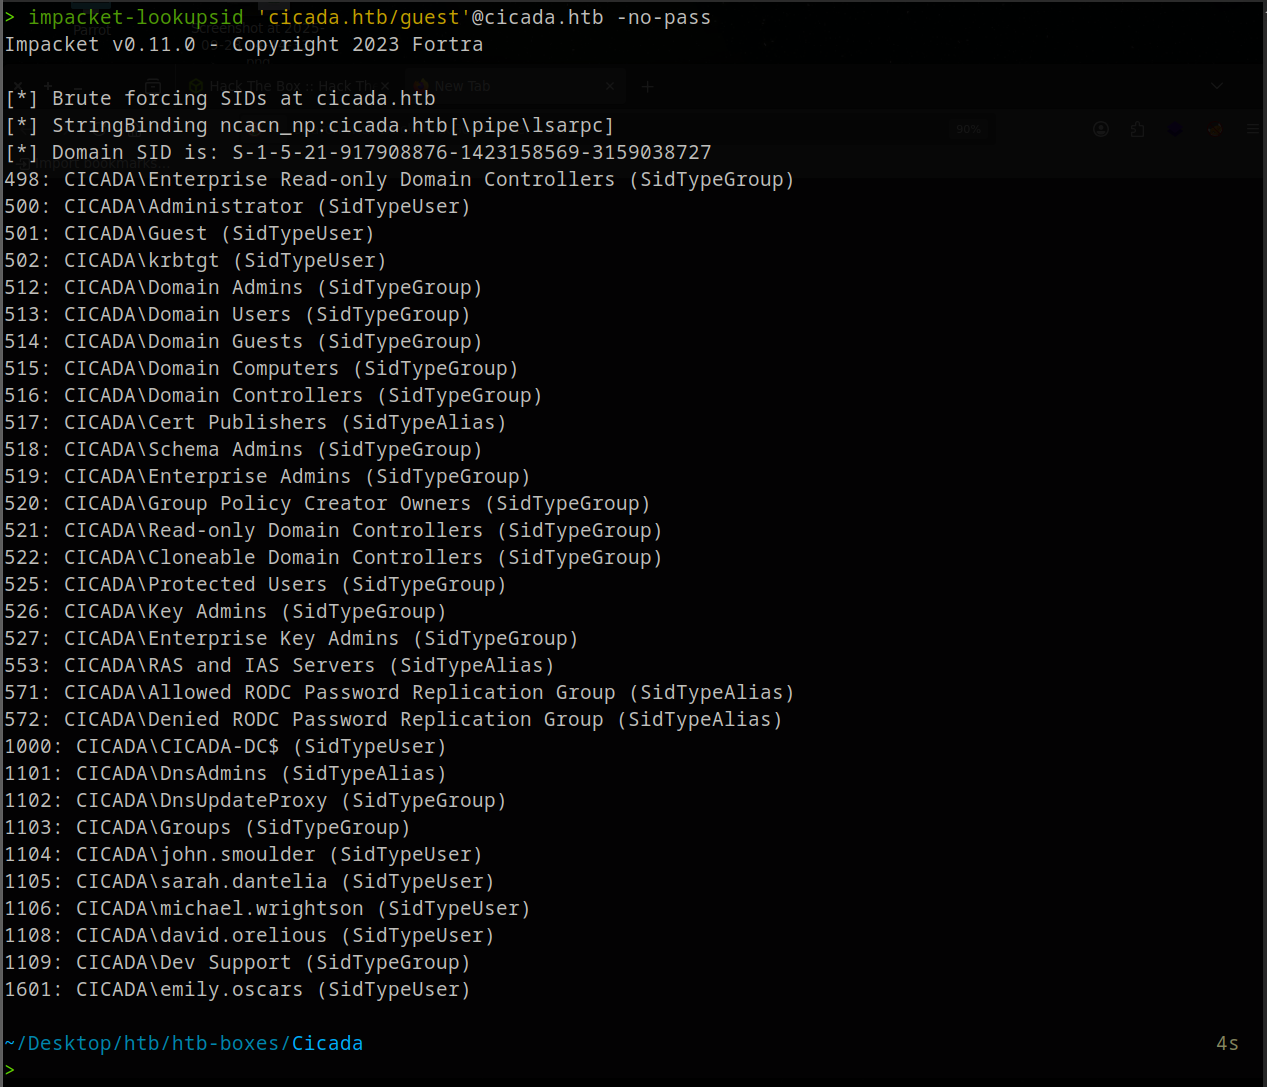
Task: Click the empty shell prompt at bottom
Action: 10,1070
